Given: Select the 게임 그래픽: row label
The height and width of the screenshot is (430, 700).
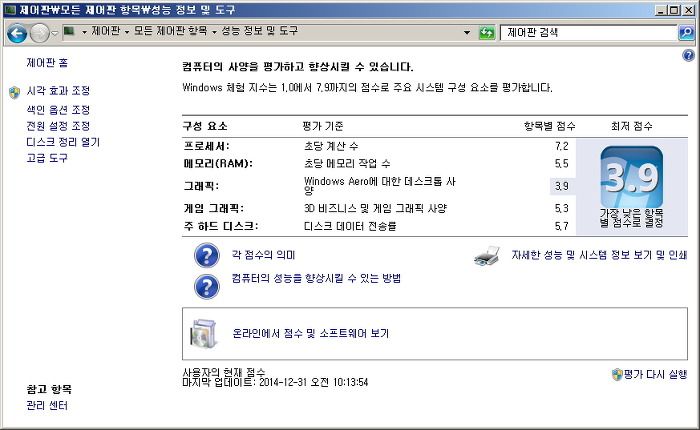Looking at the screenshot, I should coord(214,208).
